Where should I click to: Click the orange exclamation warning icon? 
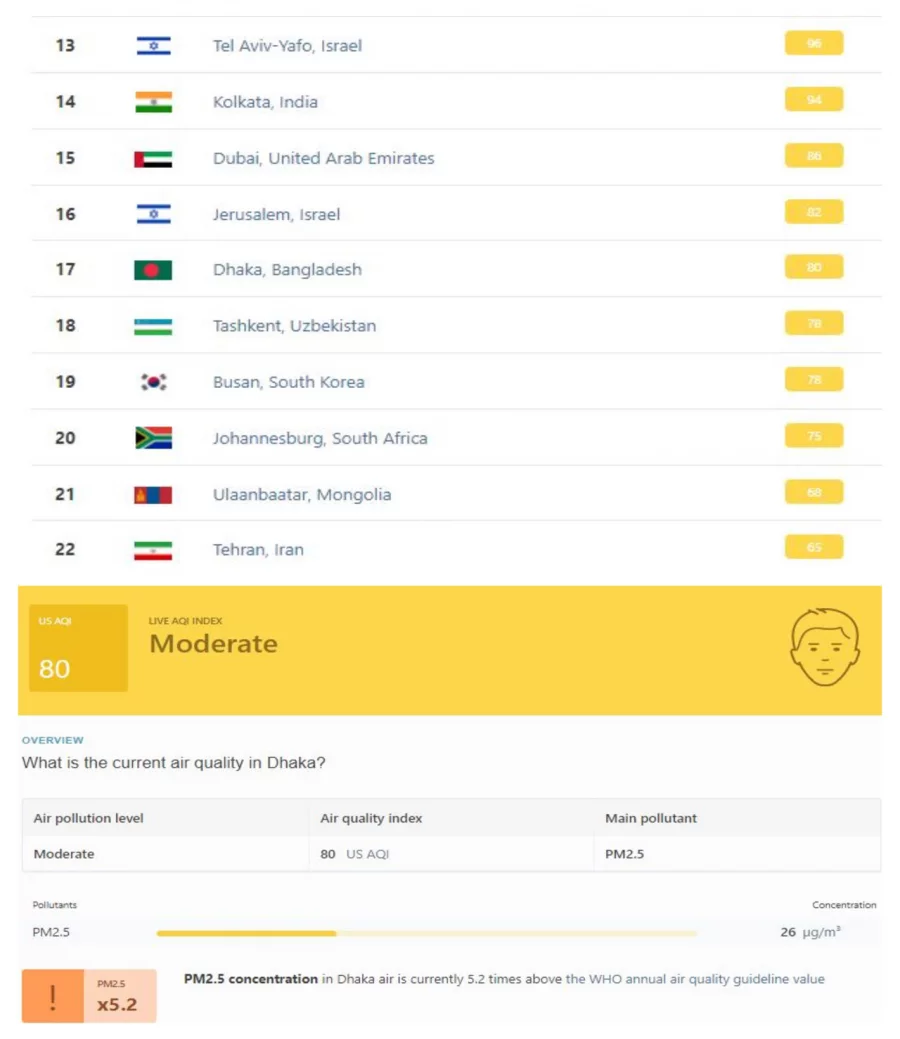tap(52, 995)
